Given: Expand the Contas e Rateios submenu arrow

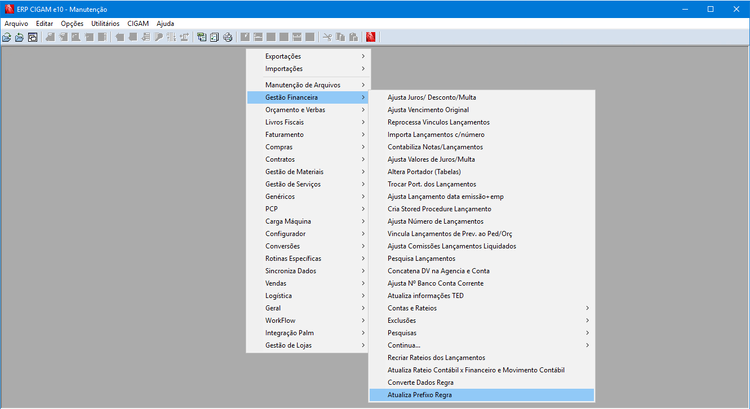Looking at the screenshot, I should 587,308.
